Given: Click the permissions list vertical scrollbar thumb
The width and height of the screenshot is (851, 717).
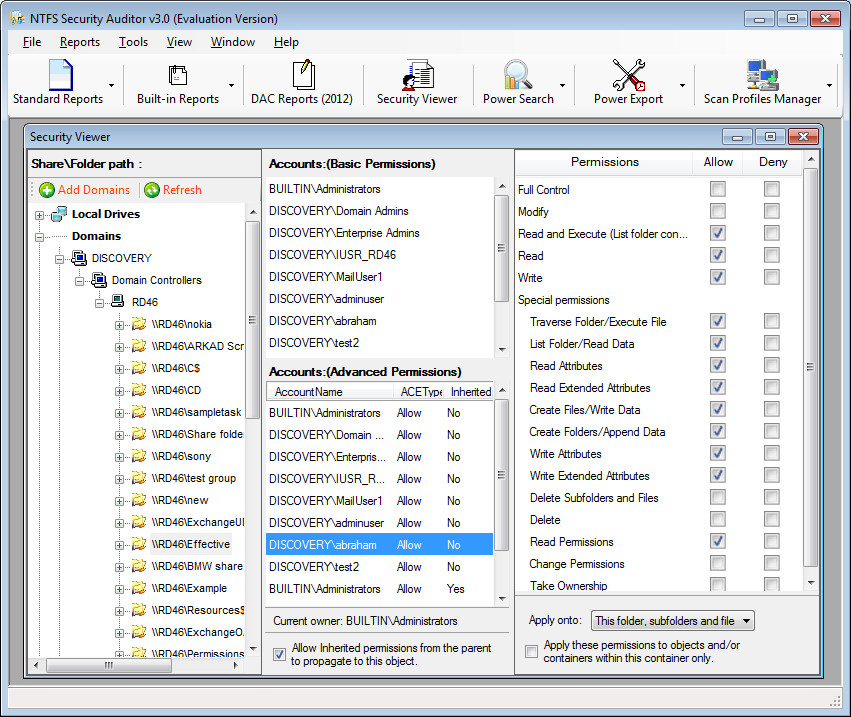Looking at the screenshot, I should (810, 367).
